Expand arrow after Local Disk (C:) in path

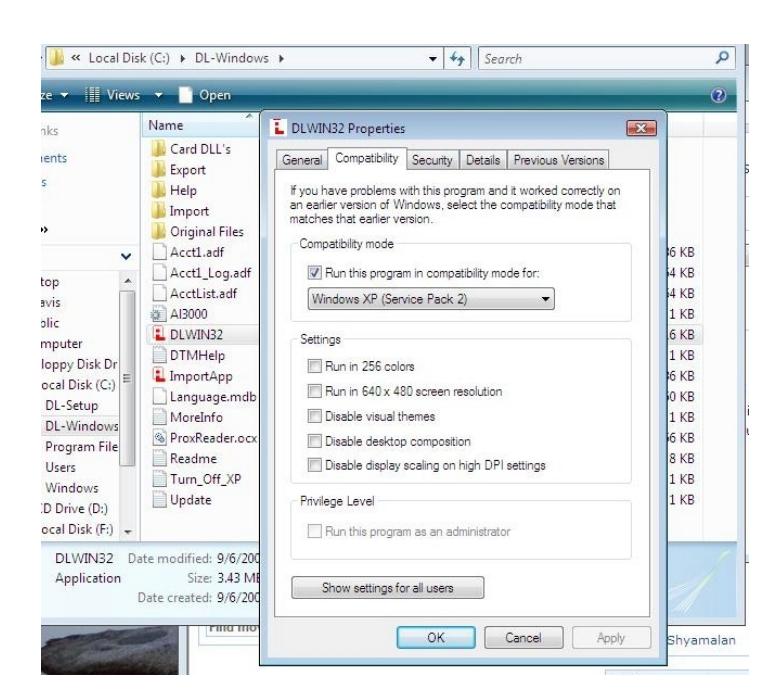tap(183, 58)
